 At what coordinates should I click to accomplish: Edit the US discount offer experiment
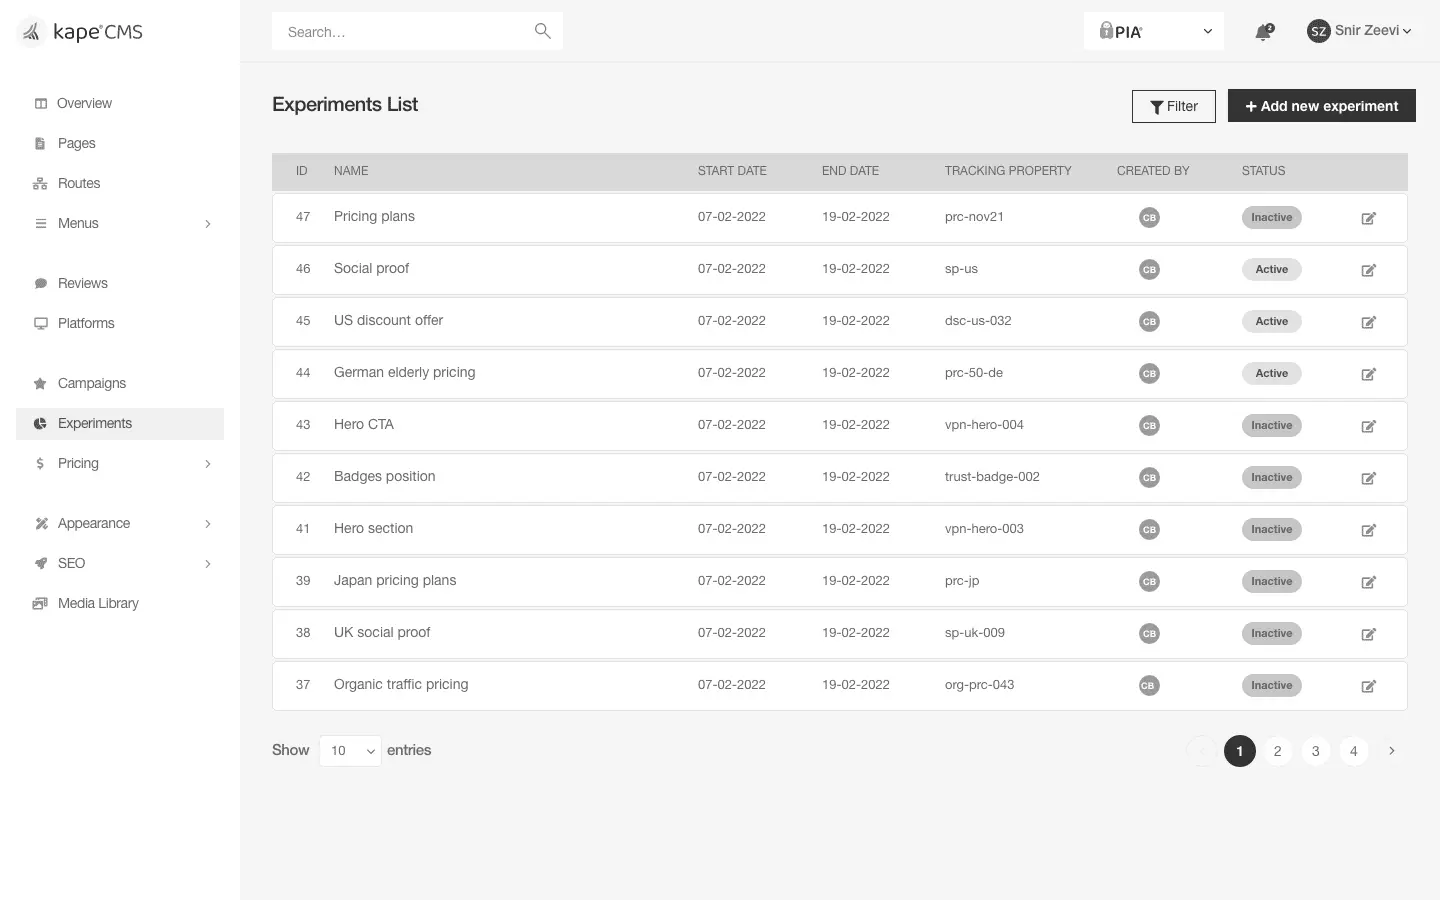point(1368,322)
